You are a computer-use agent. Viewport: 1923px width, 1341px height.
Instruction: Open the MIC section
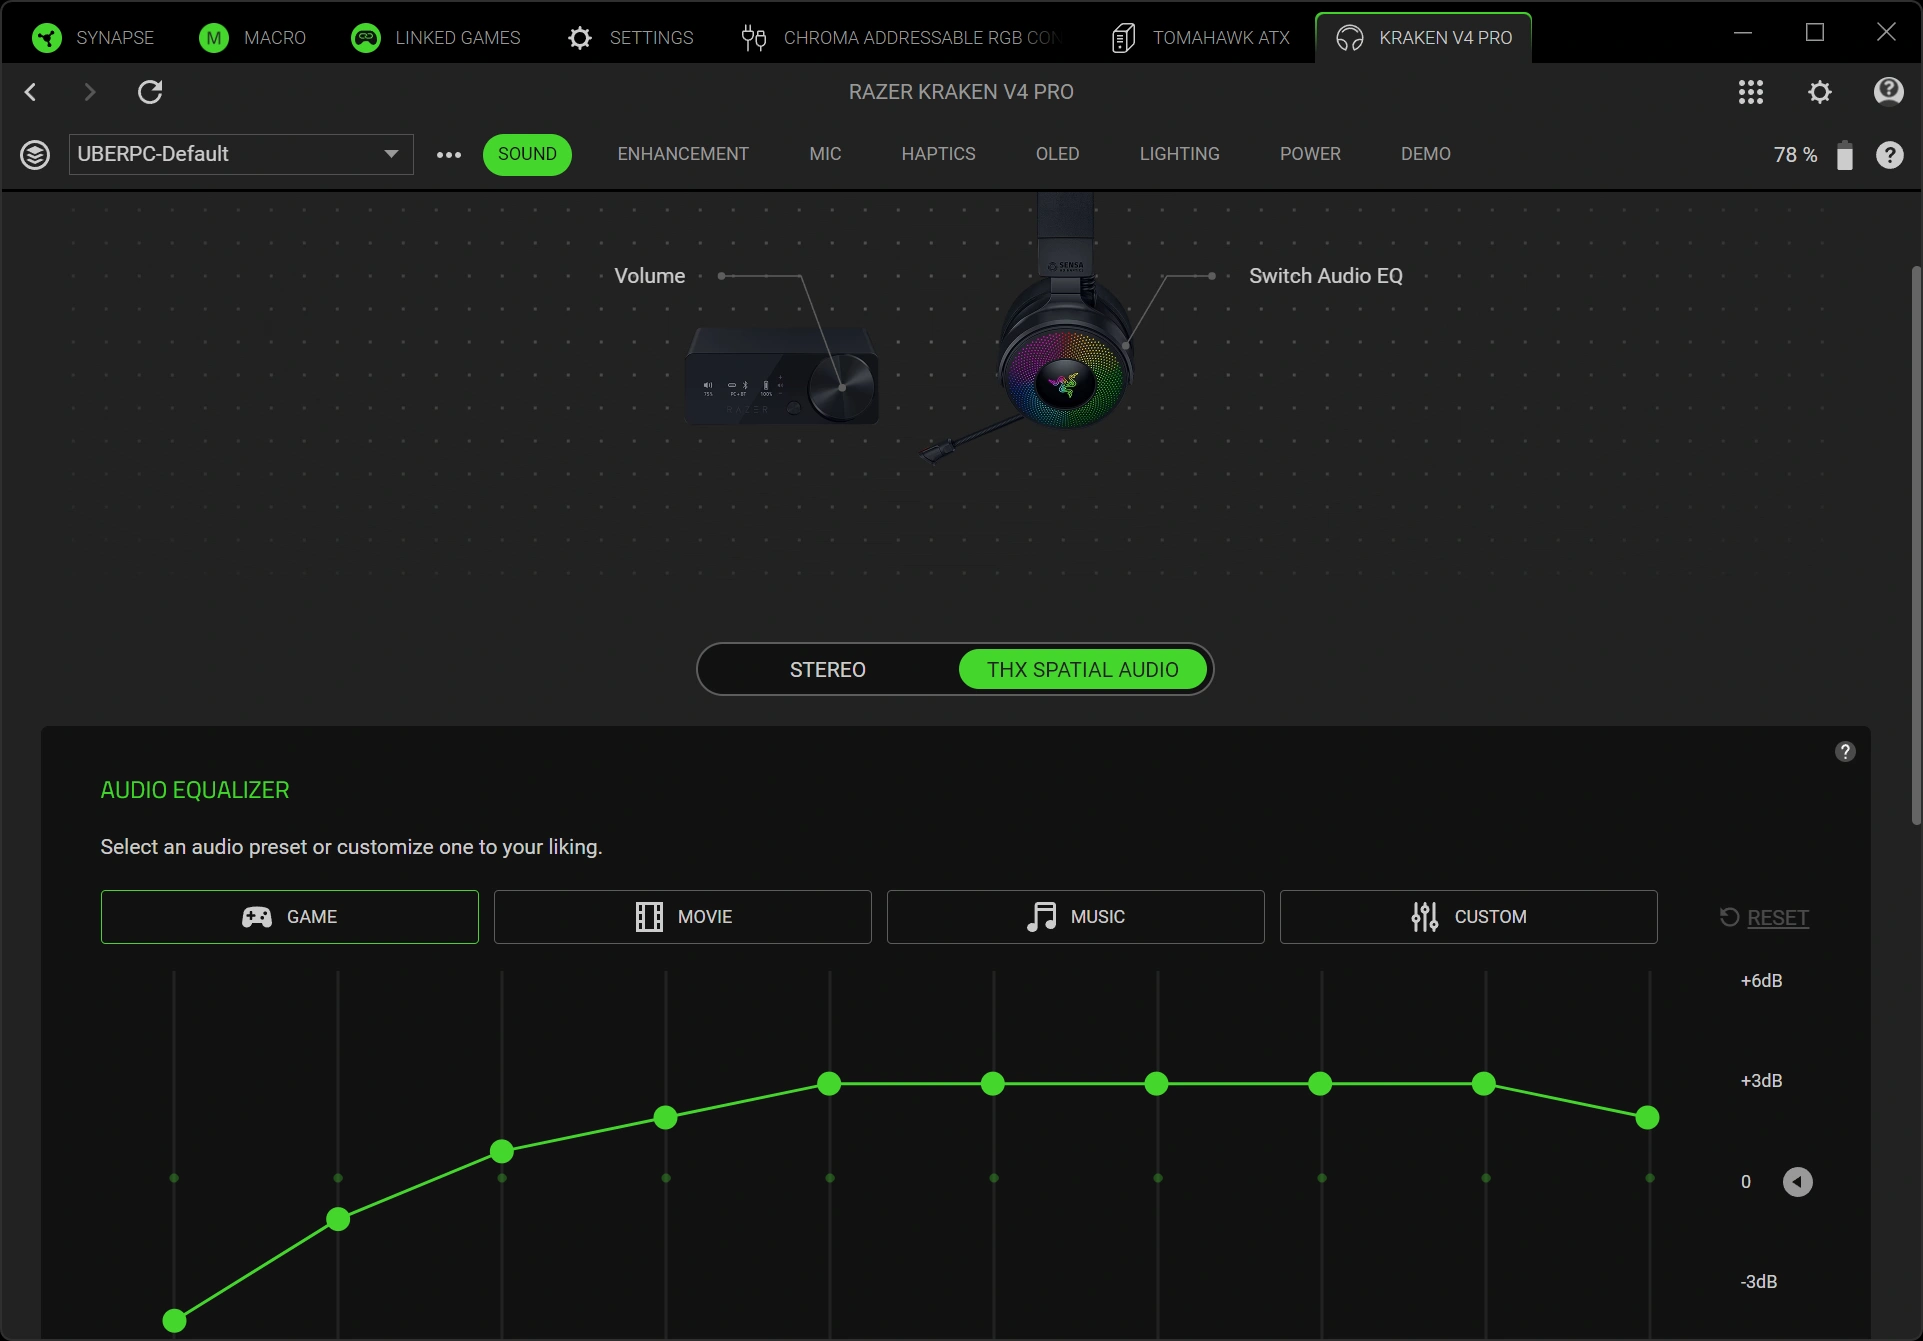tap(825, 154)
